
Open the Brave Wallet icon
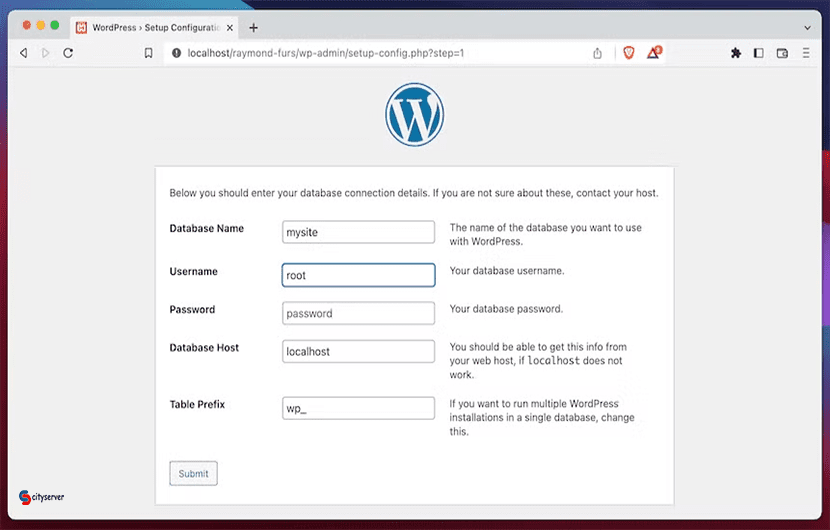pos(782,53)
